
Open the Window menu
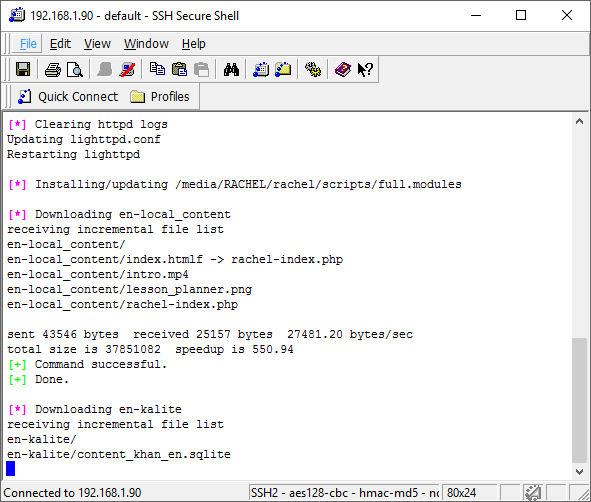pos(146,44)
